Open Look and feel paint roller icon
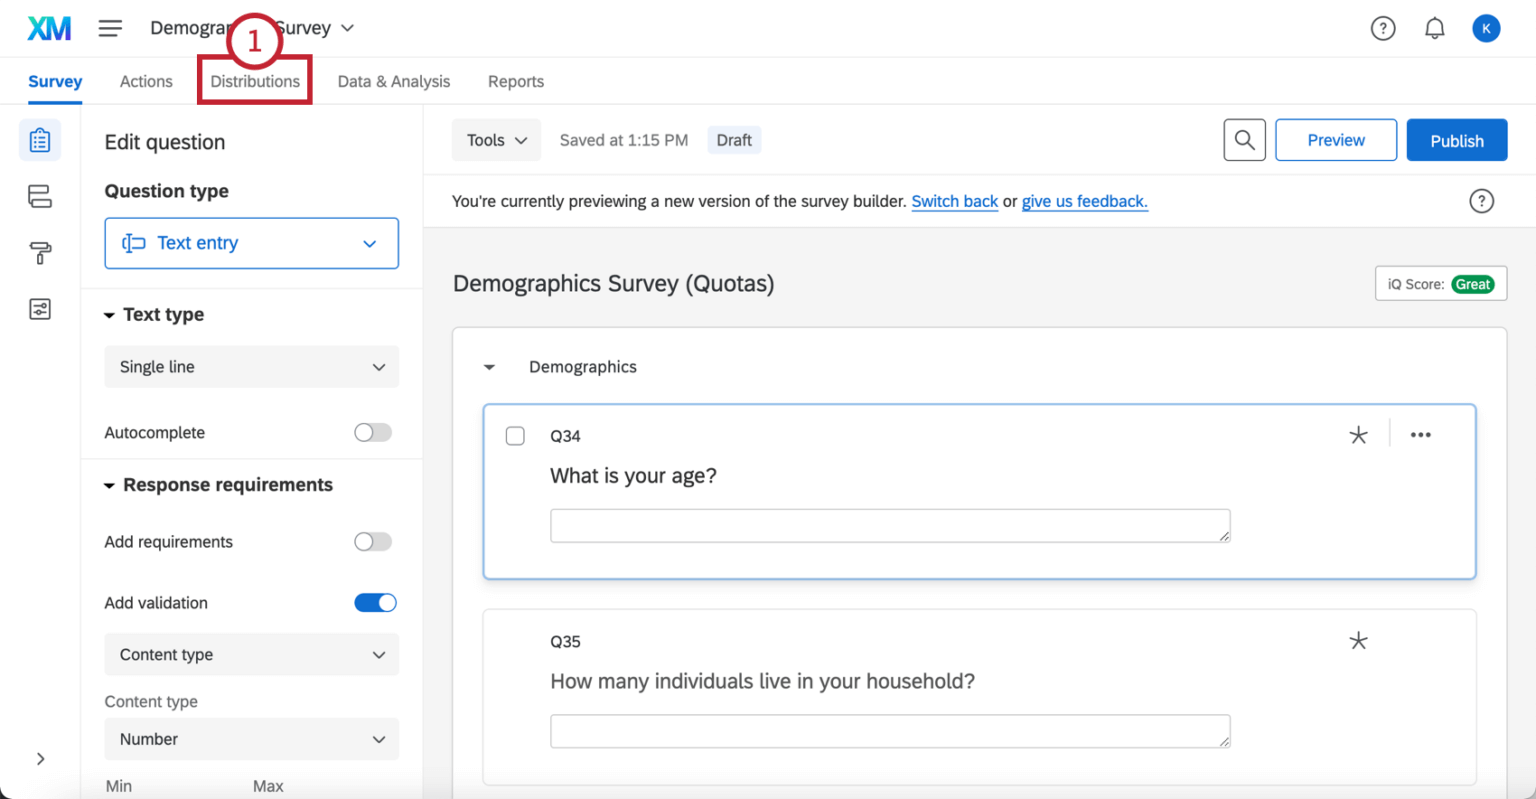This screenshot has width=1536, height=799. point(40,253)
